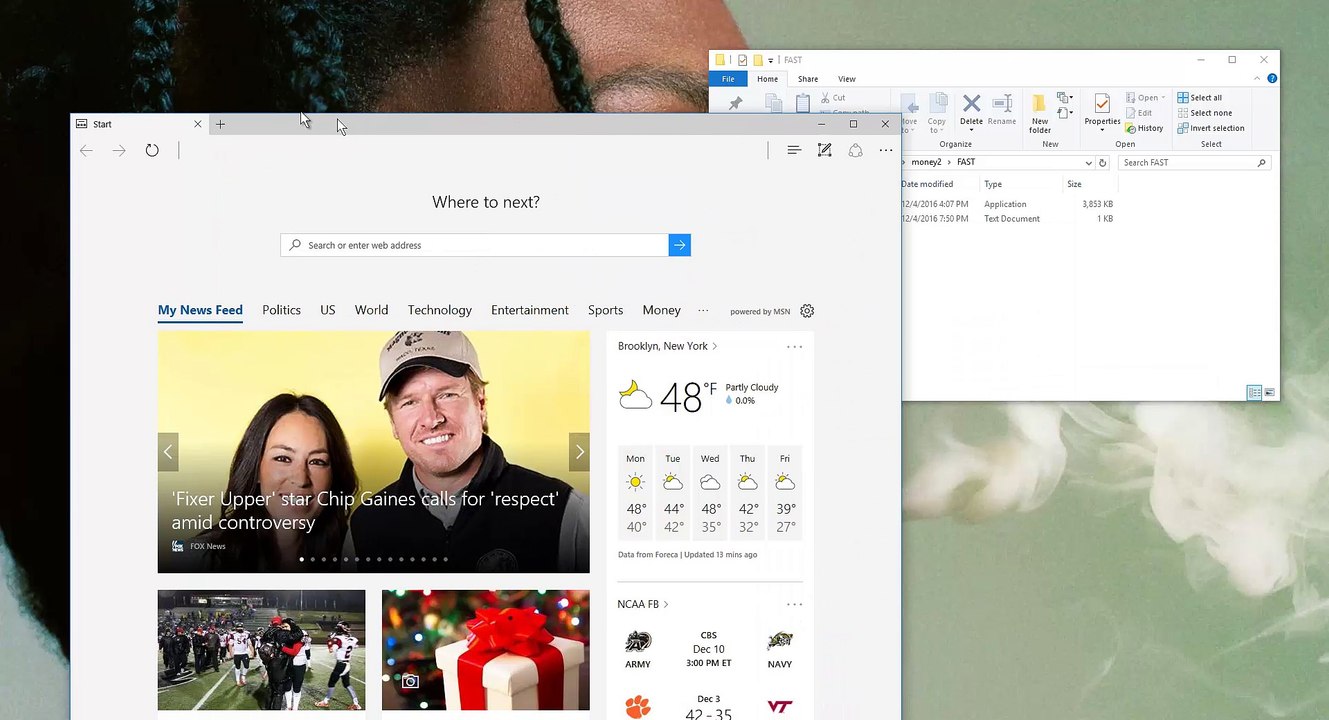Screen dimensions: 1329x720
Task: Switch to the World news tab
Action: click(x=371, y=310)
